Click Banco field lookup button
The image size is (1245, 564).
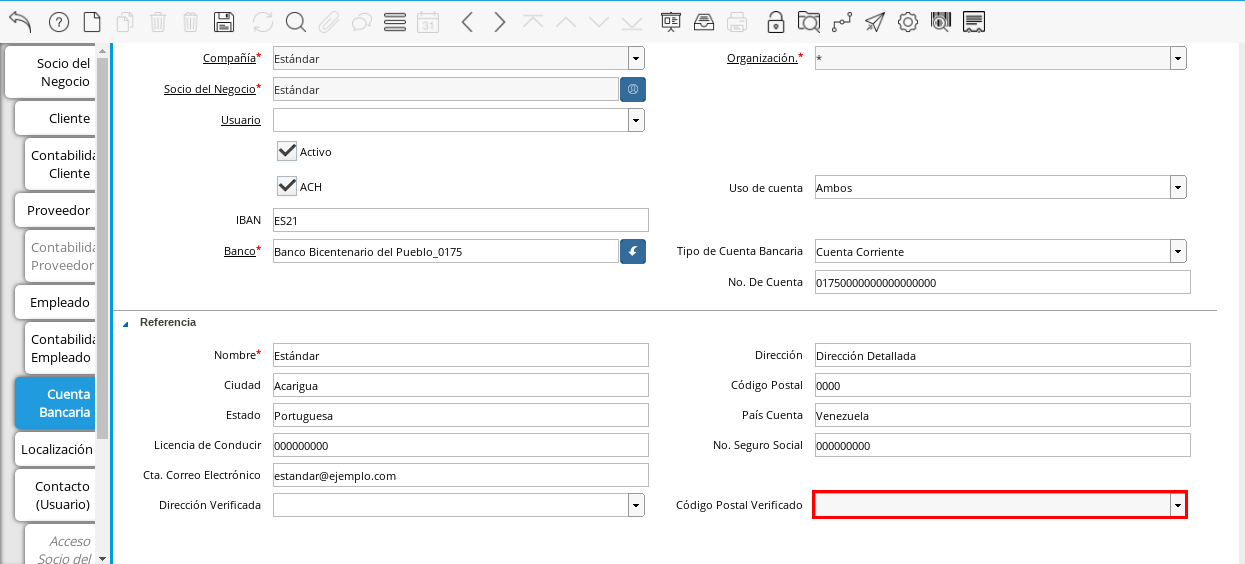coord(633,252)
